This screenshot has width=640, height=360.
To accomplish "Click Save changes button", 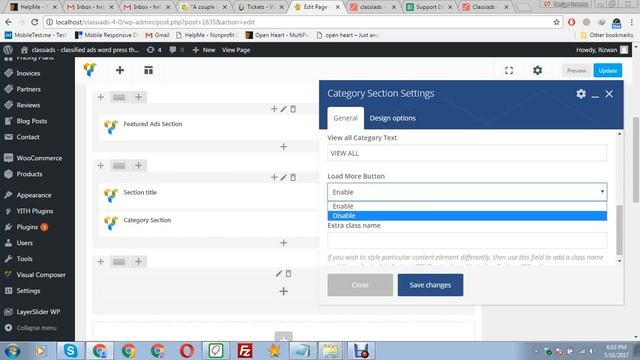I will [430, 285].
